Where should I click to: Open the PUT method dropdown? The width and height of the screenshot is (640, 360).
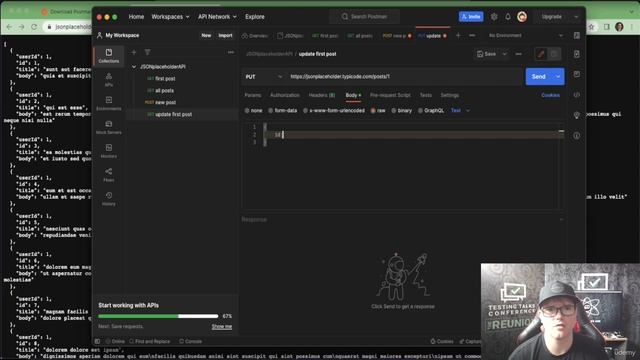point(264,77)
